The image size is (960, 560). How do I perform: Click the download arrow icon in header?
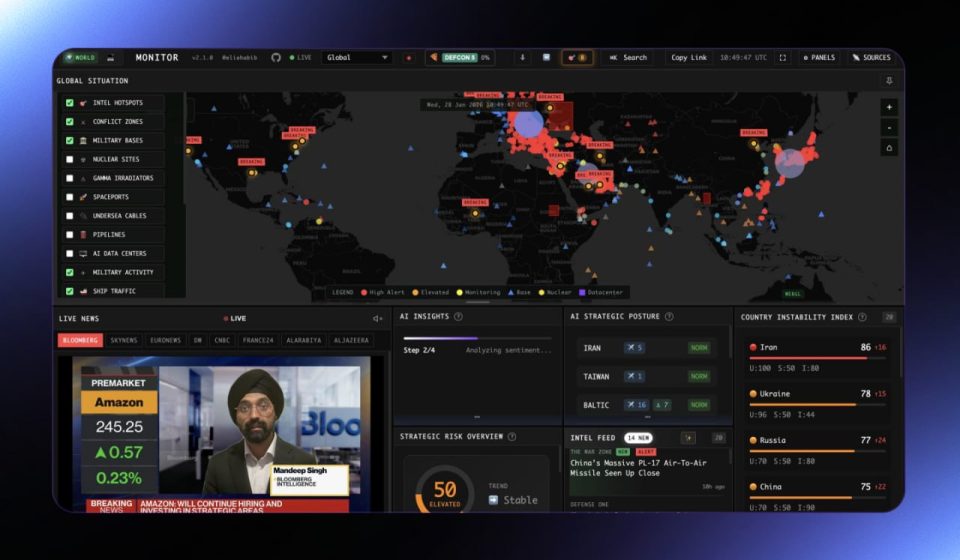pyautogui.click(x=522, y=58)
